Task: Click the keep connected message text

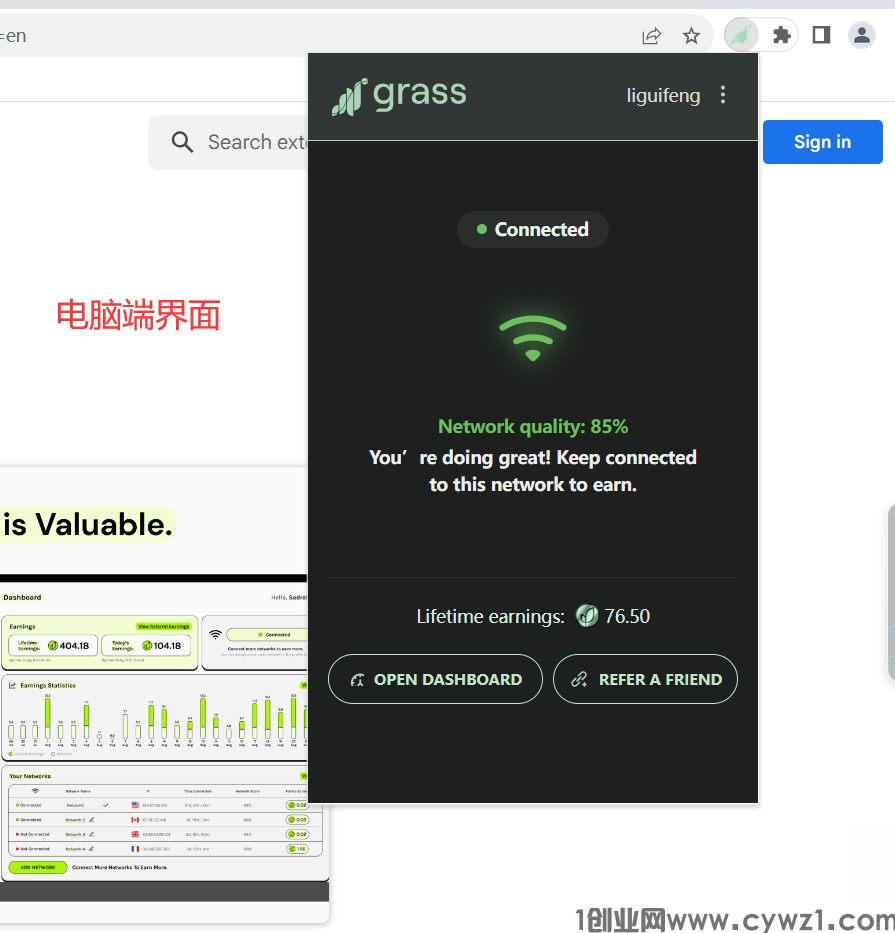Action: (533, 471)
